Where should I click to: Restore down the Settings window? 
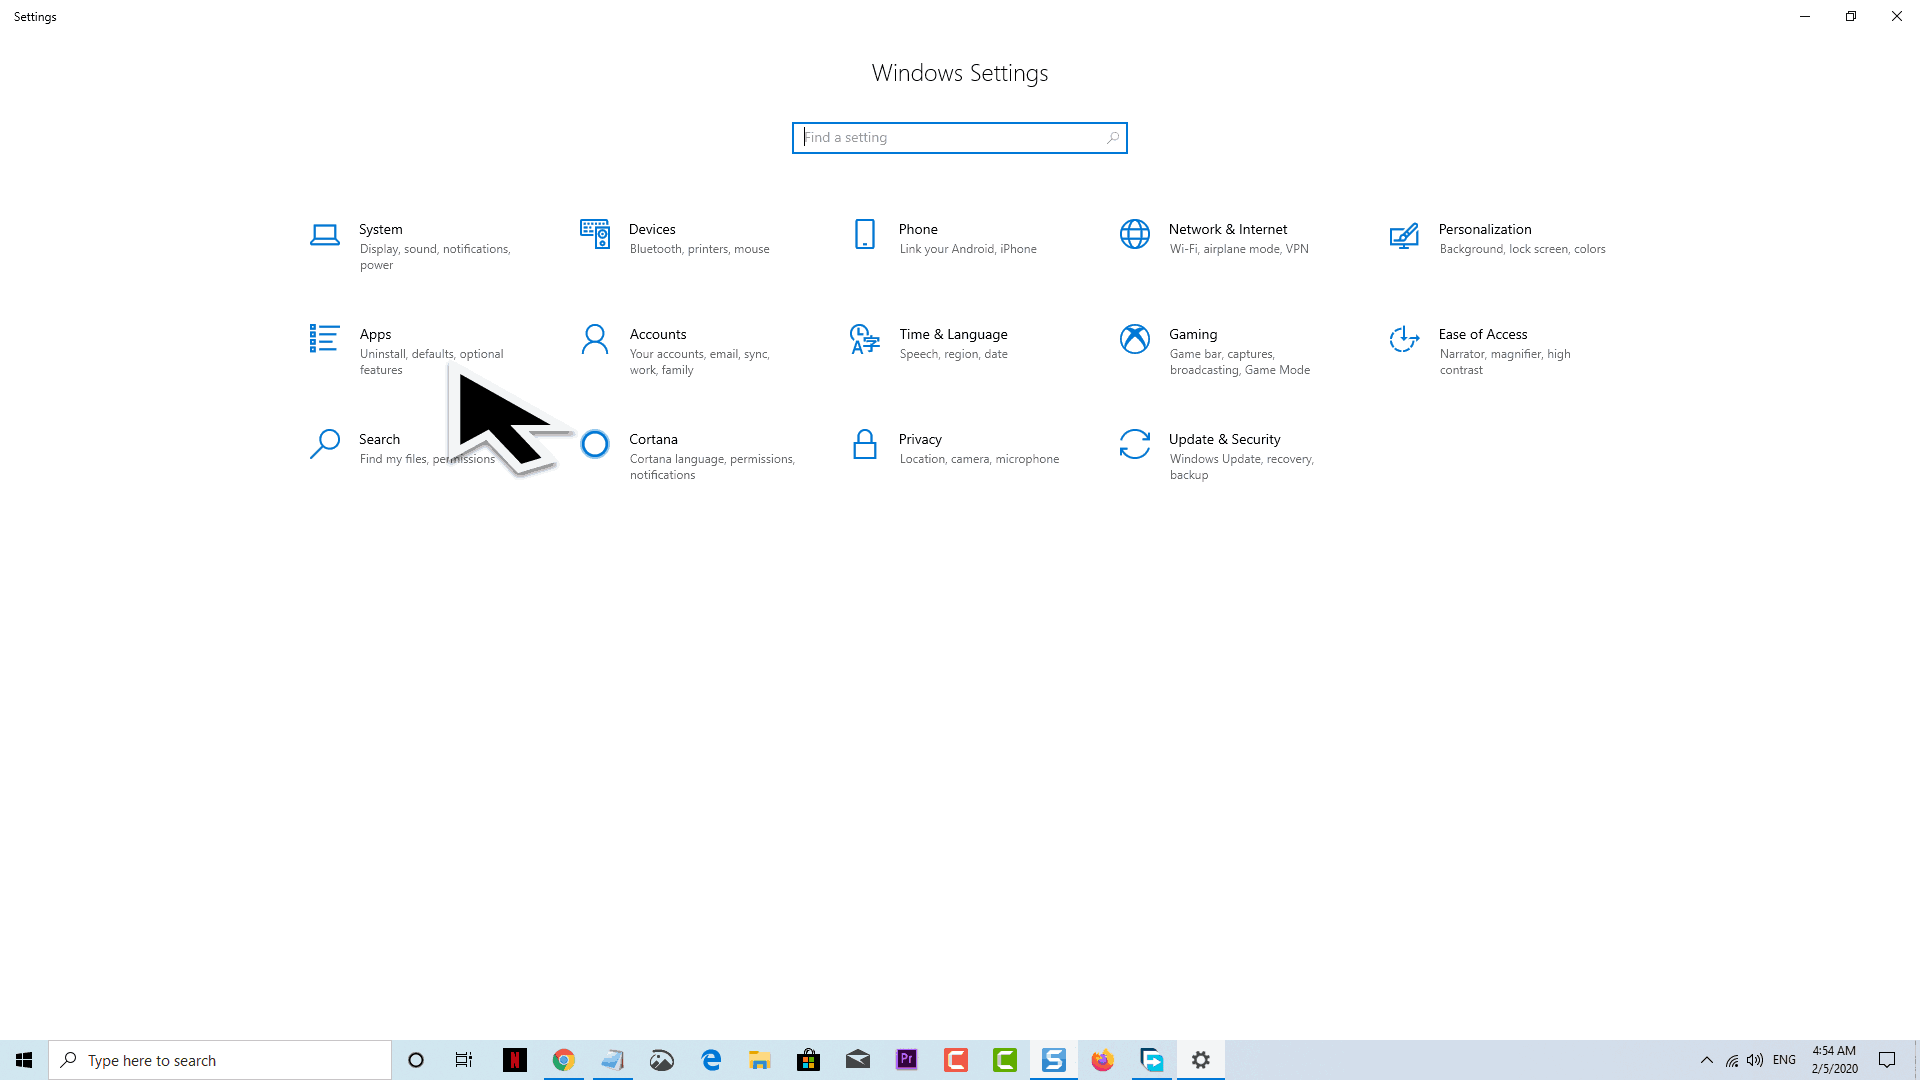click(x=1851, y=16)
